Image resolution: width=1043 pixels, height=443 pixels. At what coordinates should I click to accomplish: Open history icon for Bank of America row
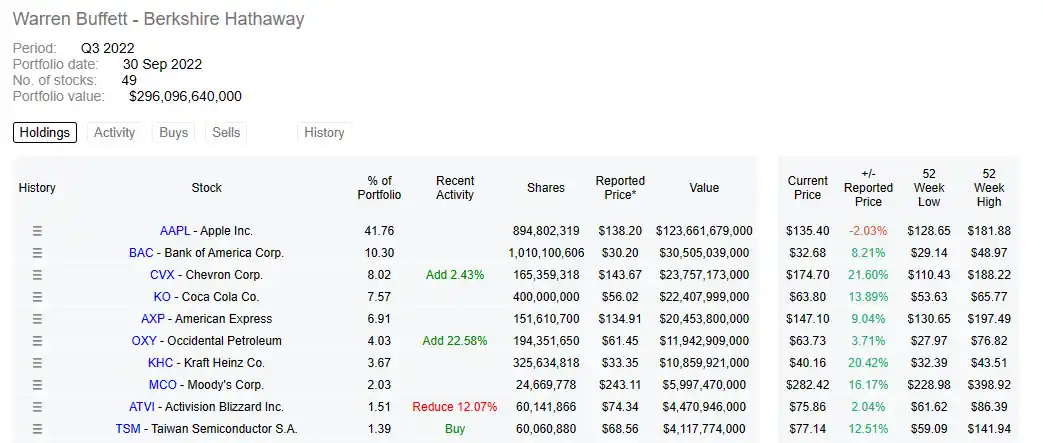tap(37, 253)
